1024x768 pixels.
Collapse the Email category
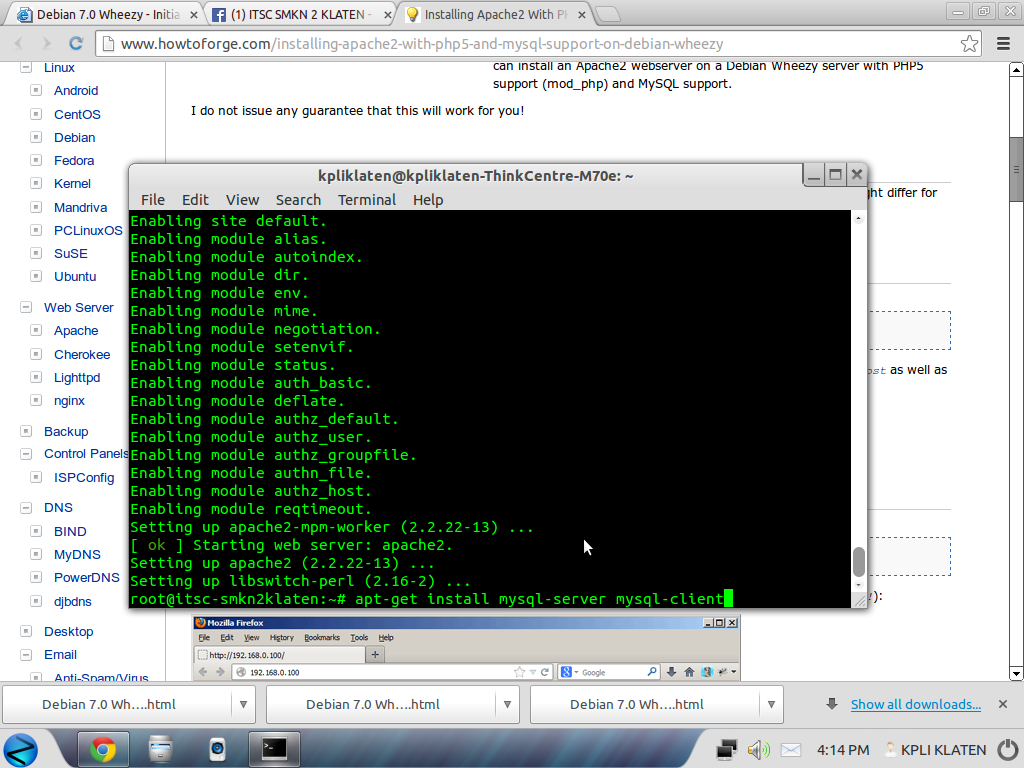[x=26, y=654]
